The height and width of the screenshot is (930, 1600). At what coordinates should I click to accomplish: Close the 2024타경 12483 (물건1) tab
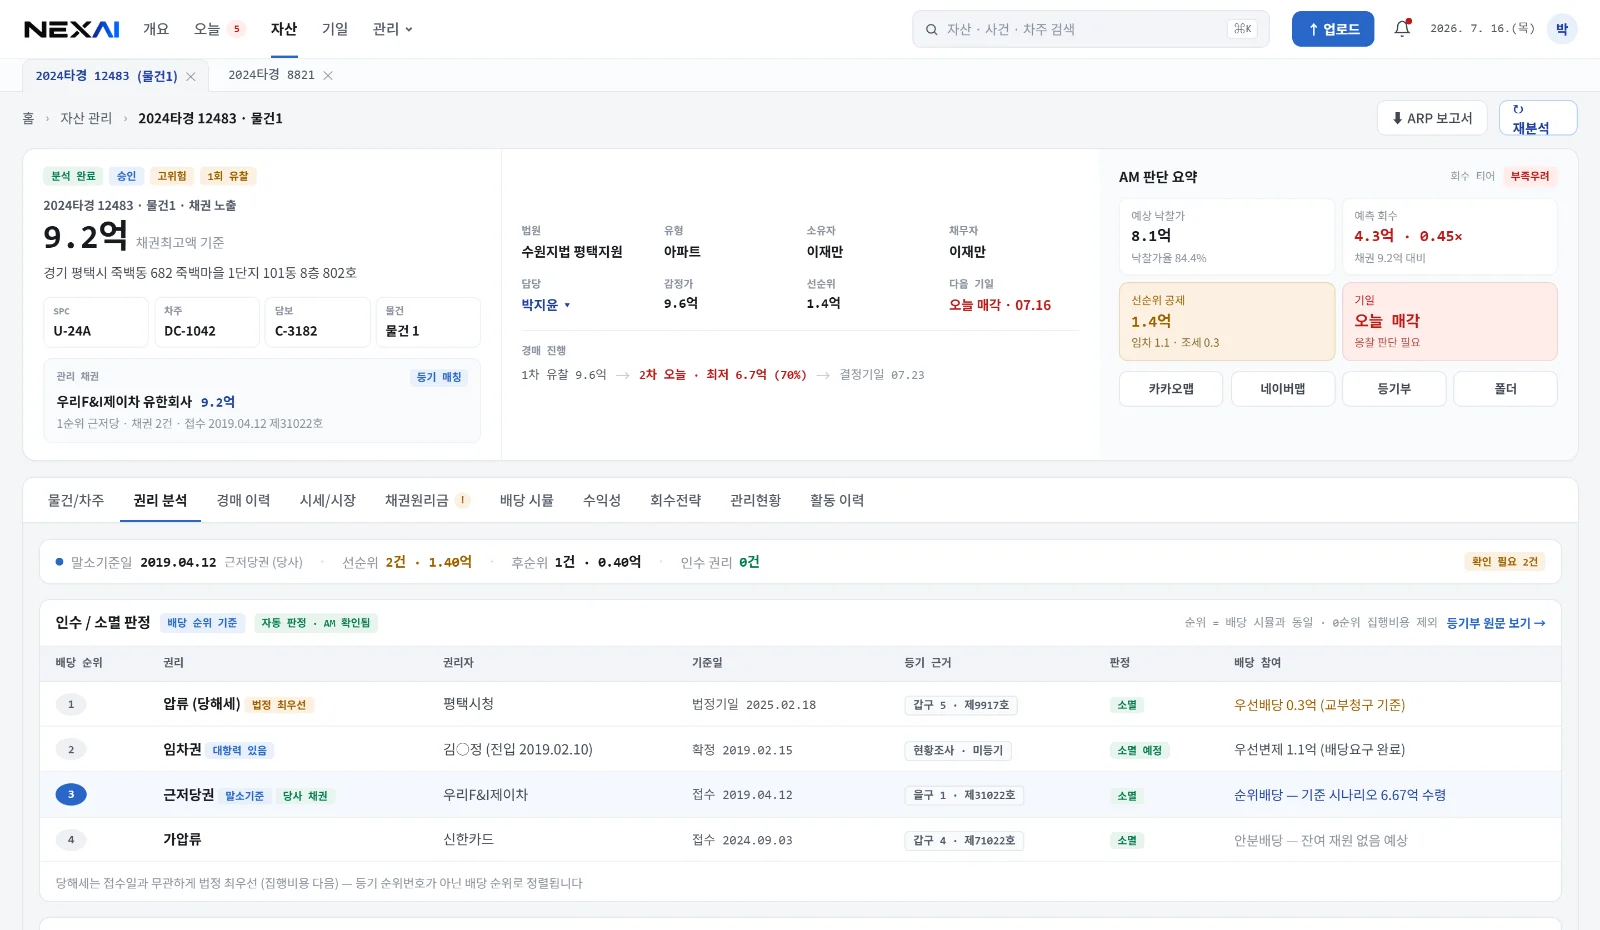pyautogui.click(x=191, y=76)
